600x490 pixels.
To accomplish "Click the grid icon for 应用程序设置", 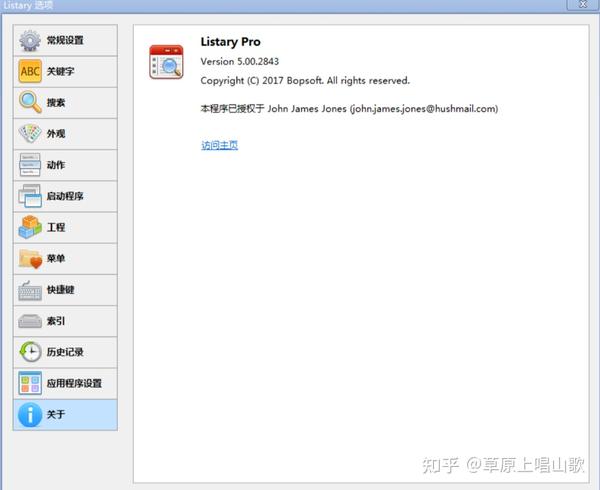I will [30, 383].
